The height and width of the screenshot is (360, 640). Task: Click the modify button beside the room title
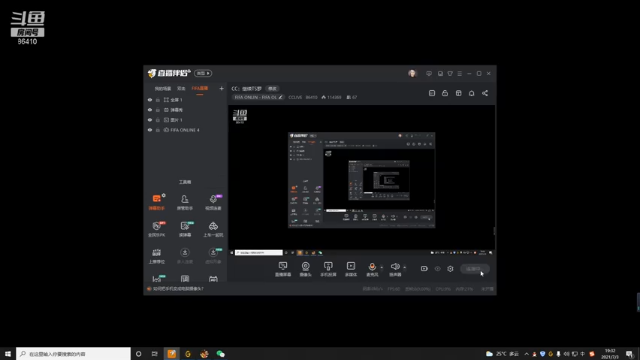(x=272, y=89)
